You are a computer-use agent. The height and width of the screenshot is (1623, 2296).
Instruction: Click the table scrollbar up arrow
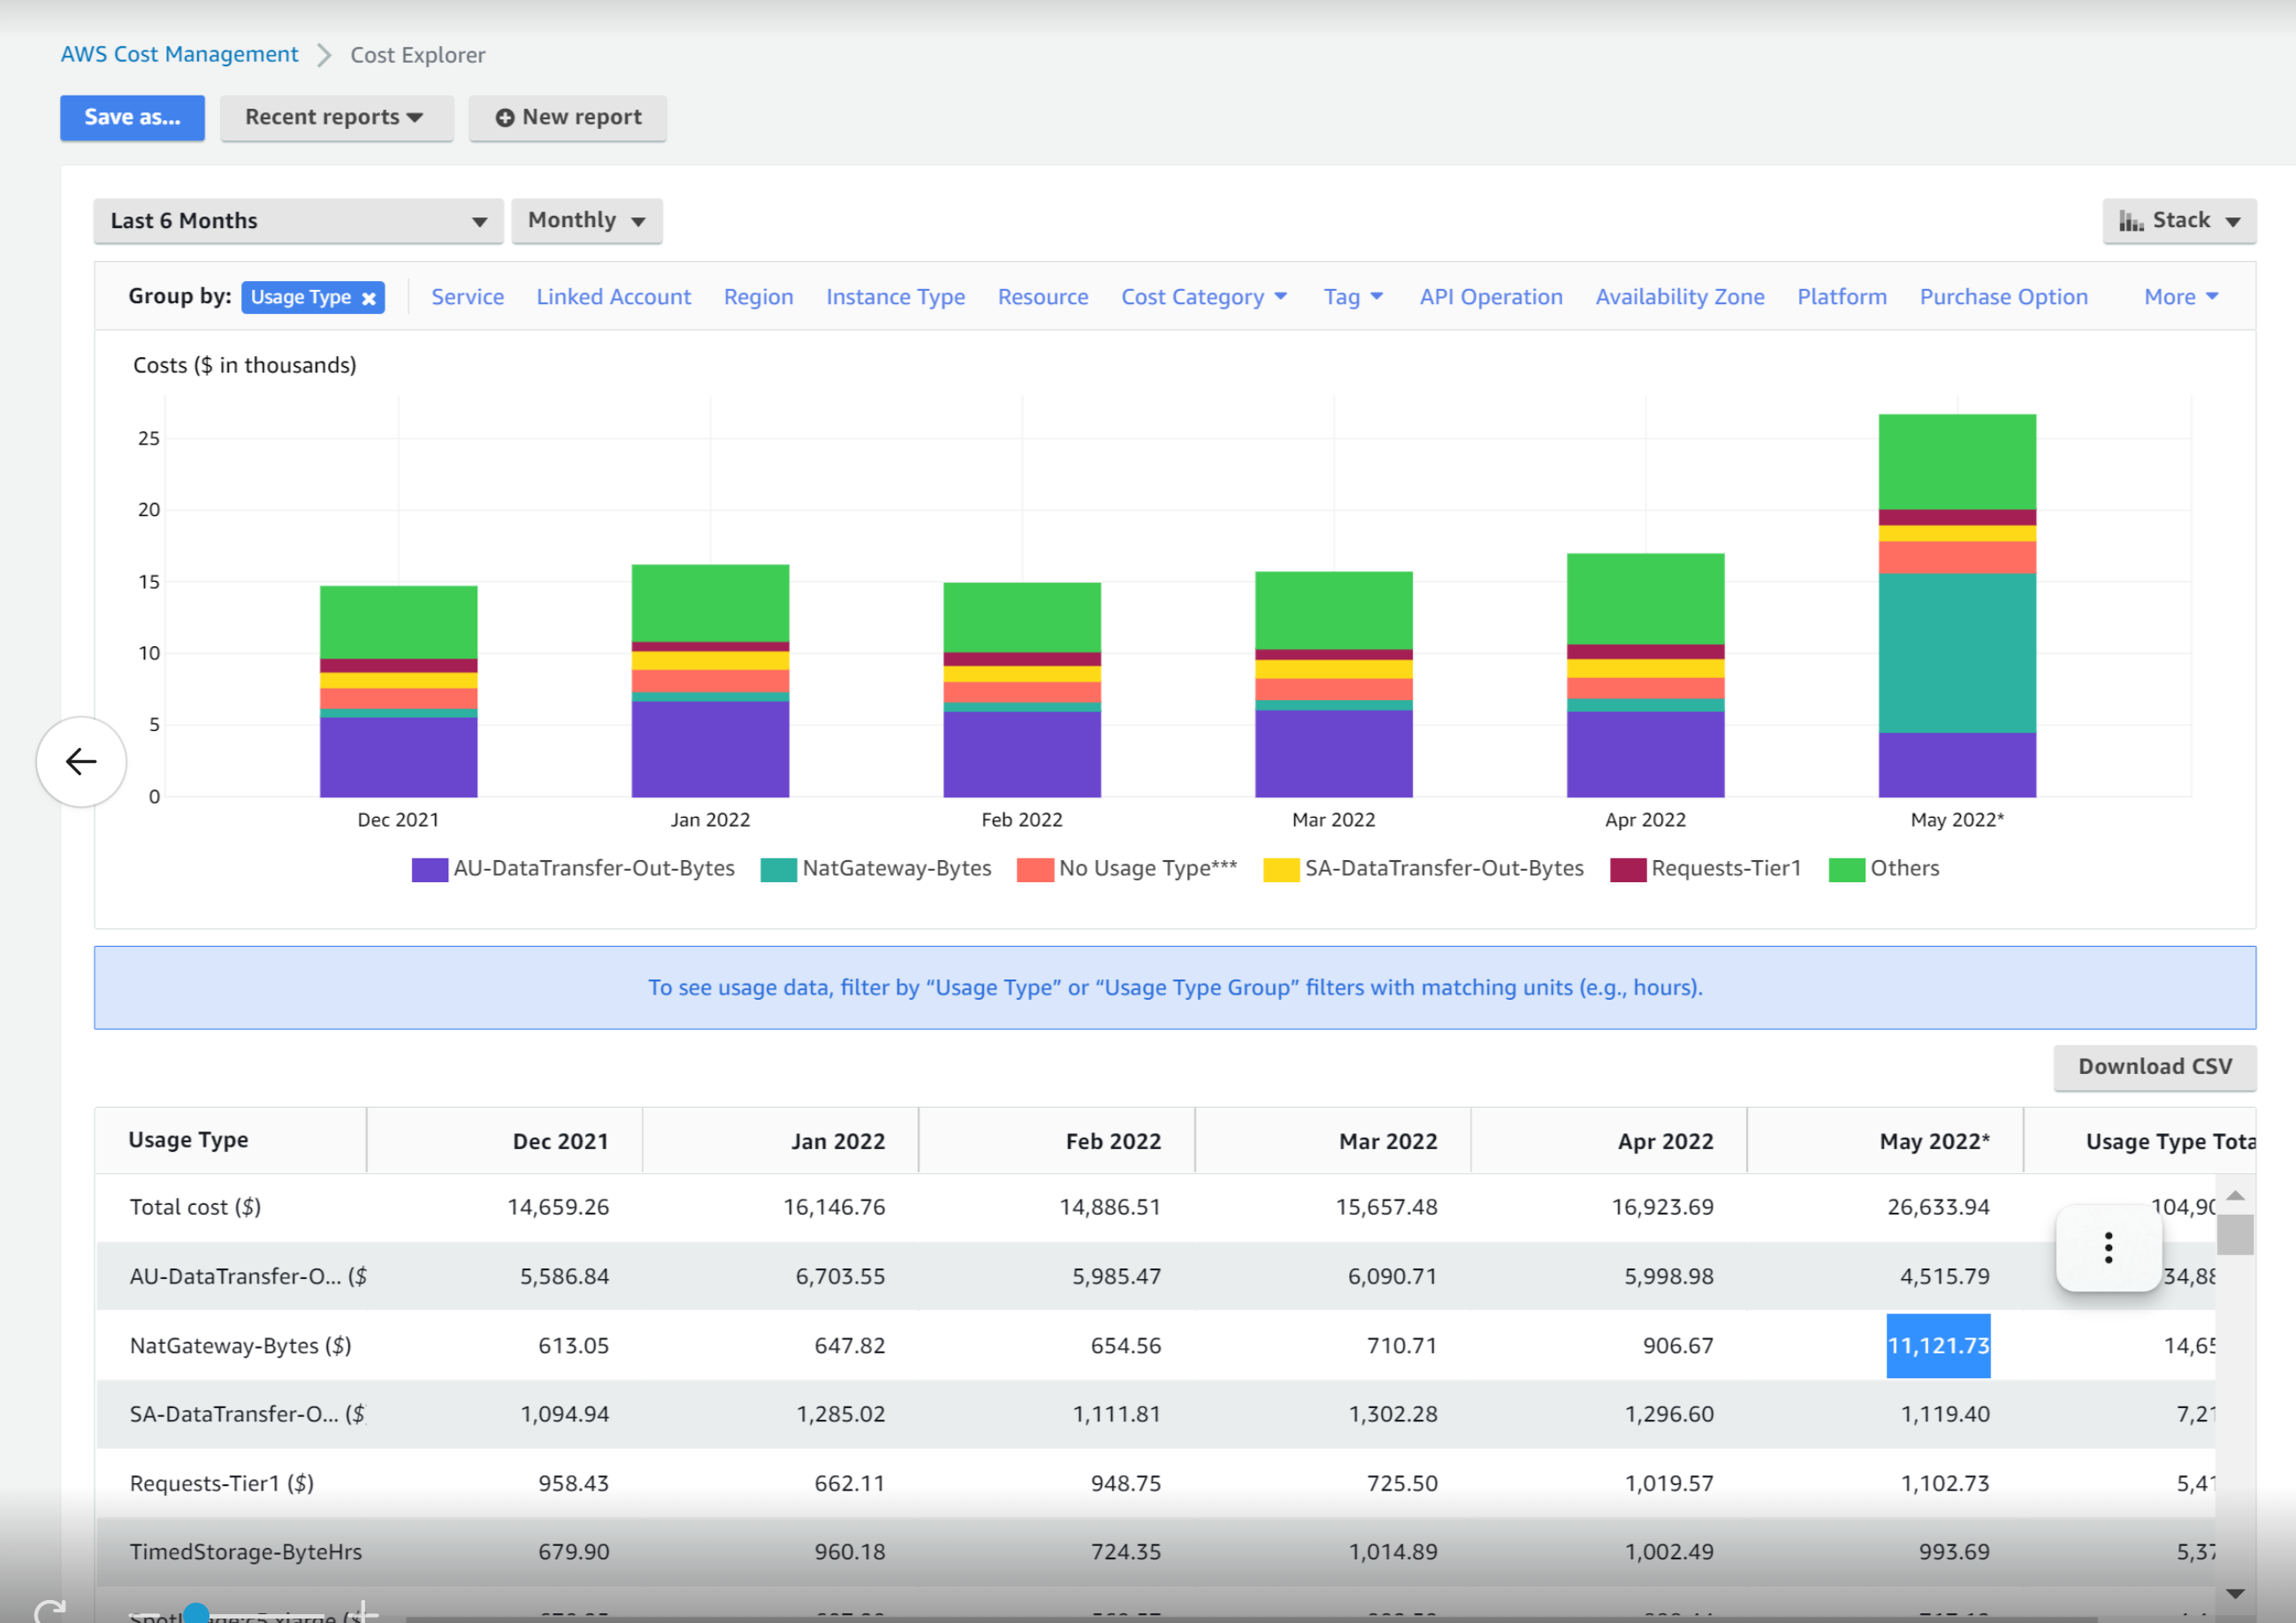2235,1195
